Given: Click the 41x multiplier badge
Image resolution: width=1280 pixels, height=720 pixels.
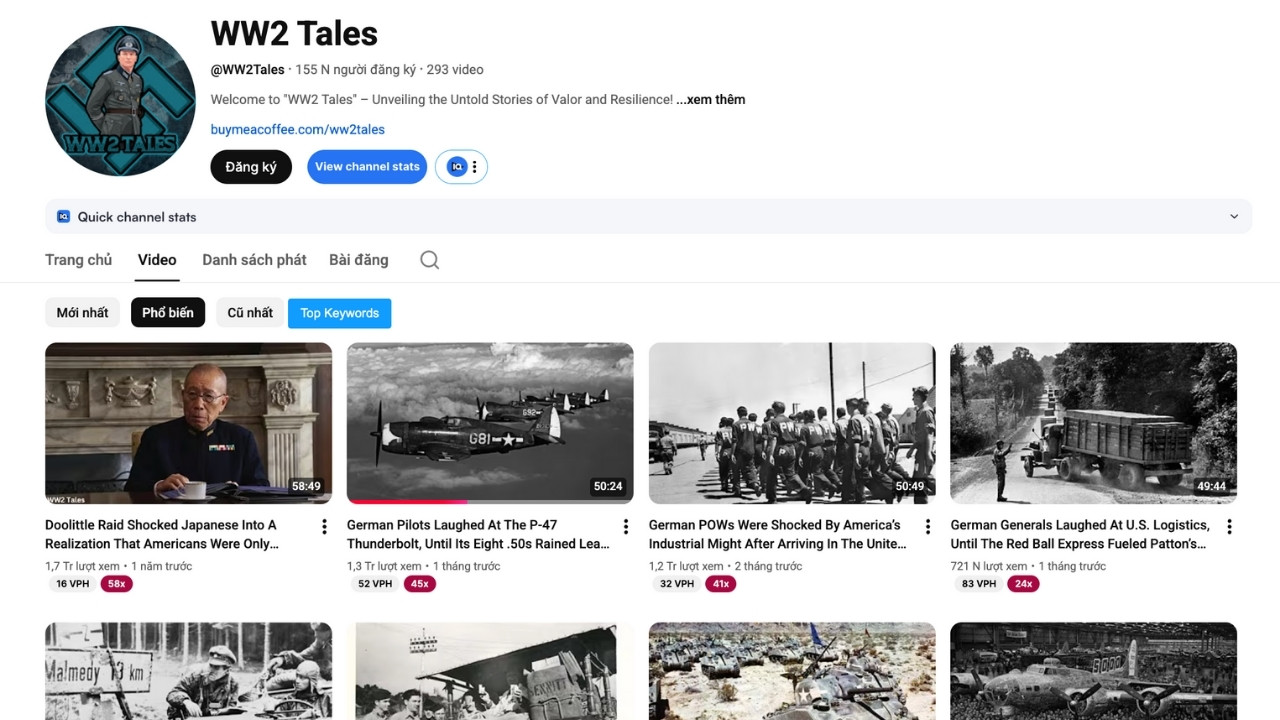Looking at the screenshot, I should (x=721, y=584).
